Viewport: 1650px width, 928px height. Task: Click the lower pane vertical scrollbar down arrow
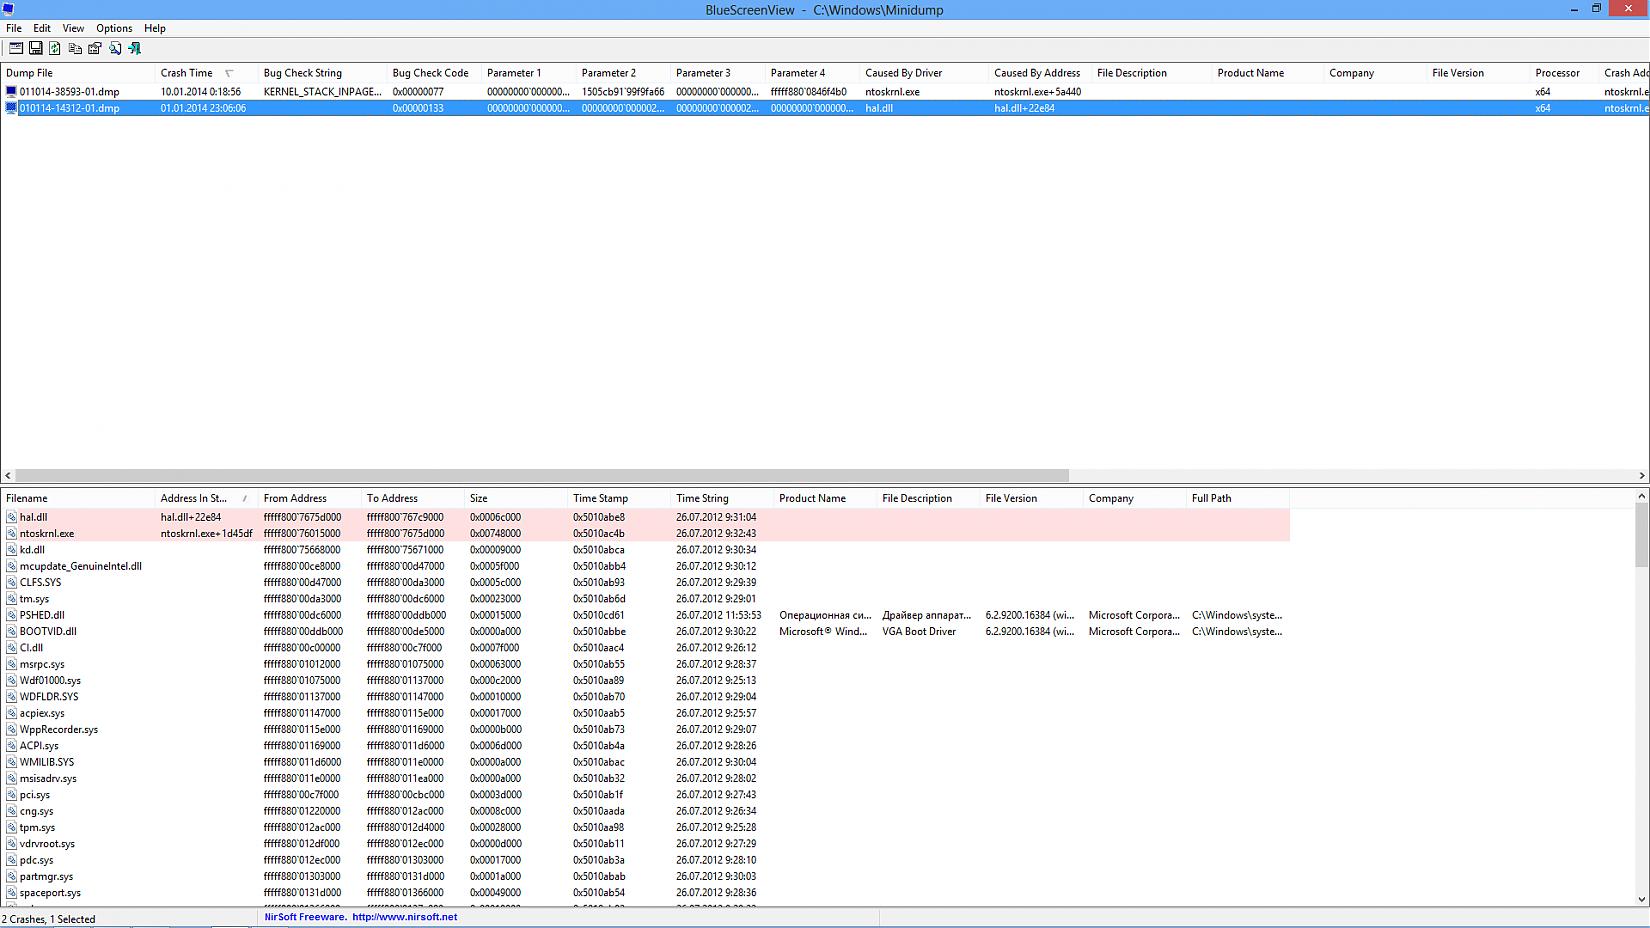(x=1641, y=899)
